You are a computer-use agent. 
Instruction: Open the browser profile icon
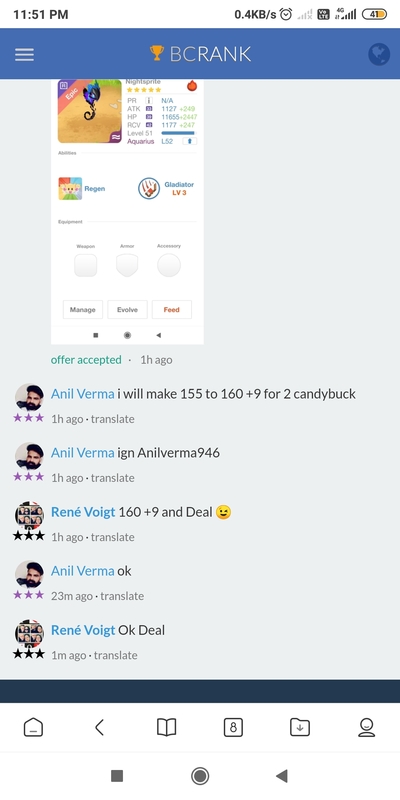point(366,727)
